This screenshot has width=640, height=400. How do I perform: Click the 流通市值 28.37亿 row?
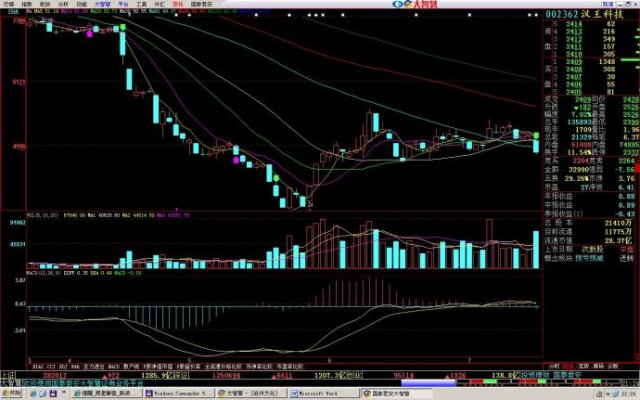point(589,241)
